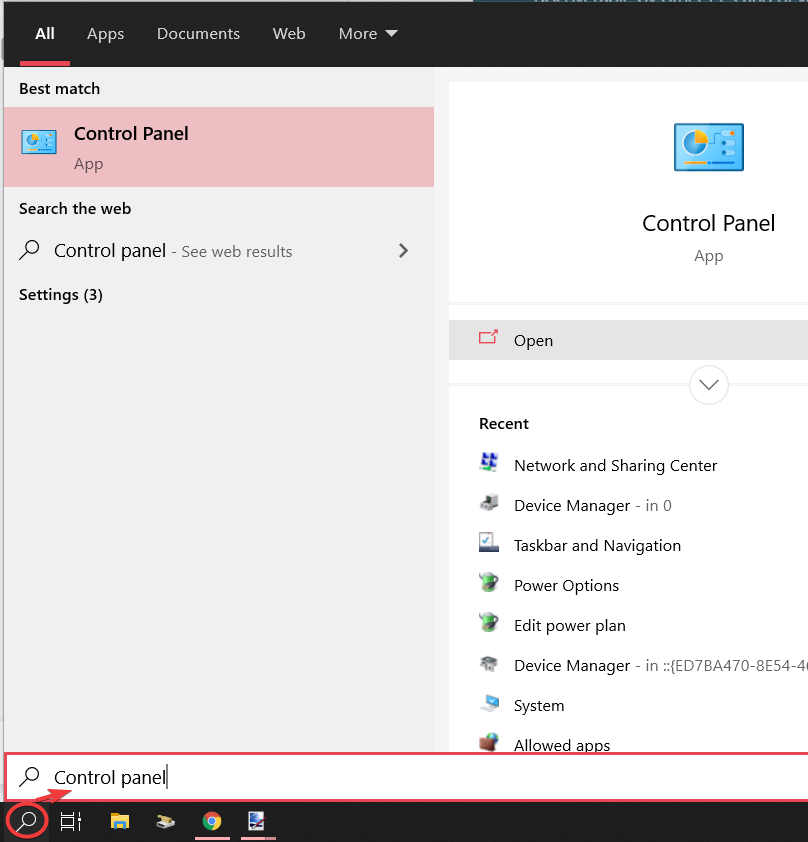Open Network and Sharing Center recent item
The height and width of the screenshot is (842, 808).
615,466
